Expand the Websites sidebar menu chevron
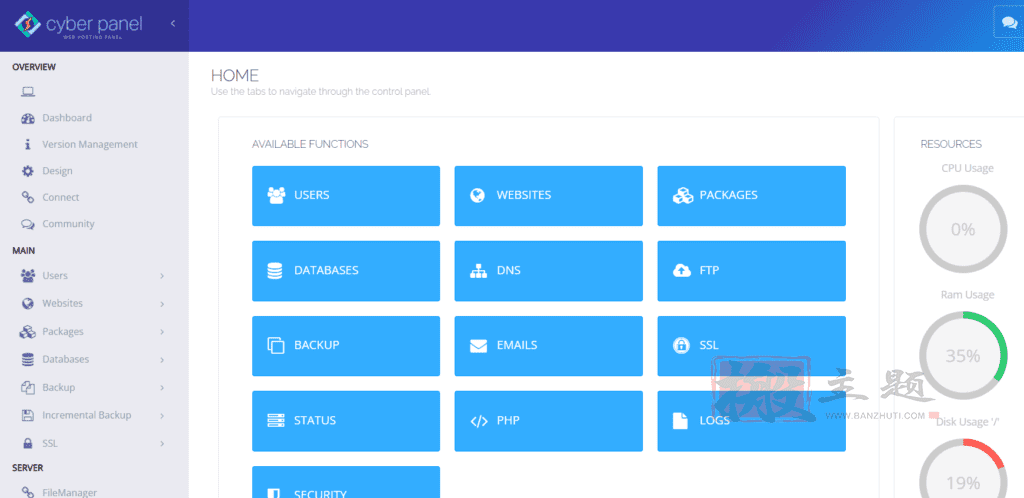Image resolution: width=1024 pixels, height=498 pixels. pos(162,304)
